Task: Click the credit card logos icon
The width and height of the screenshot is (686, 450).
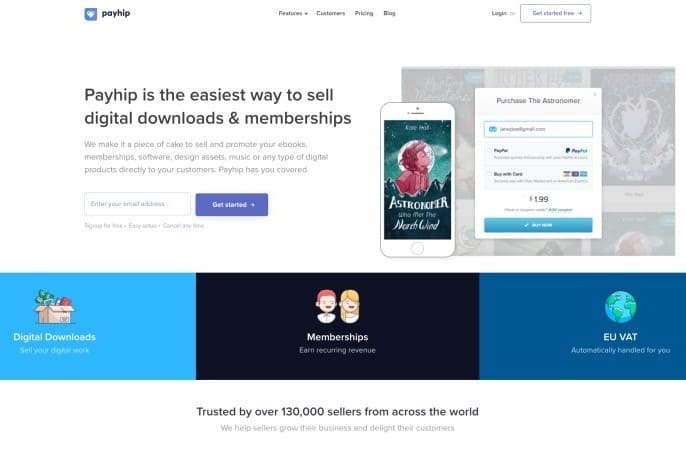Action: (575, 174)
